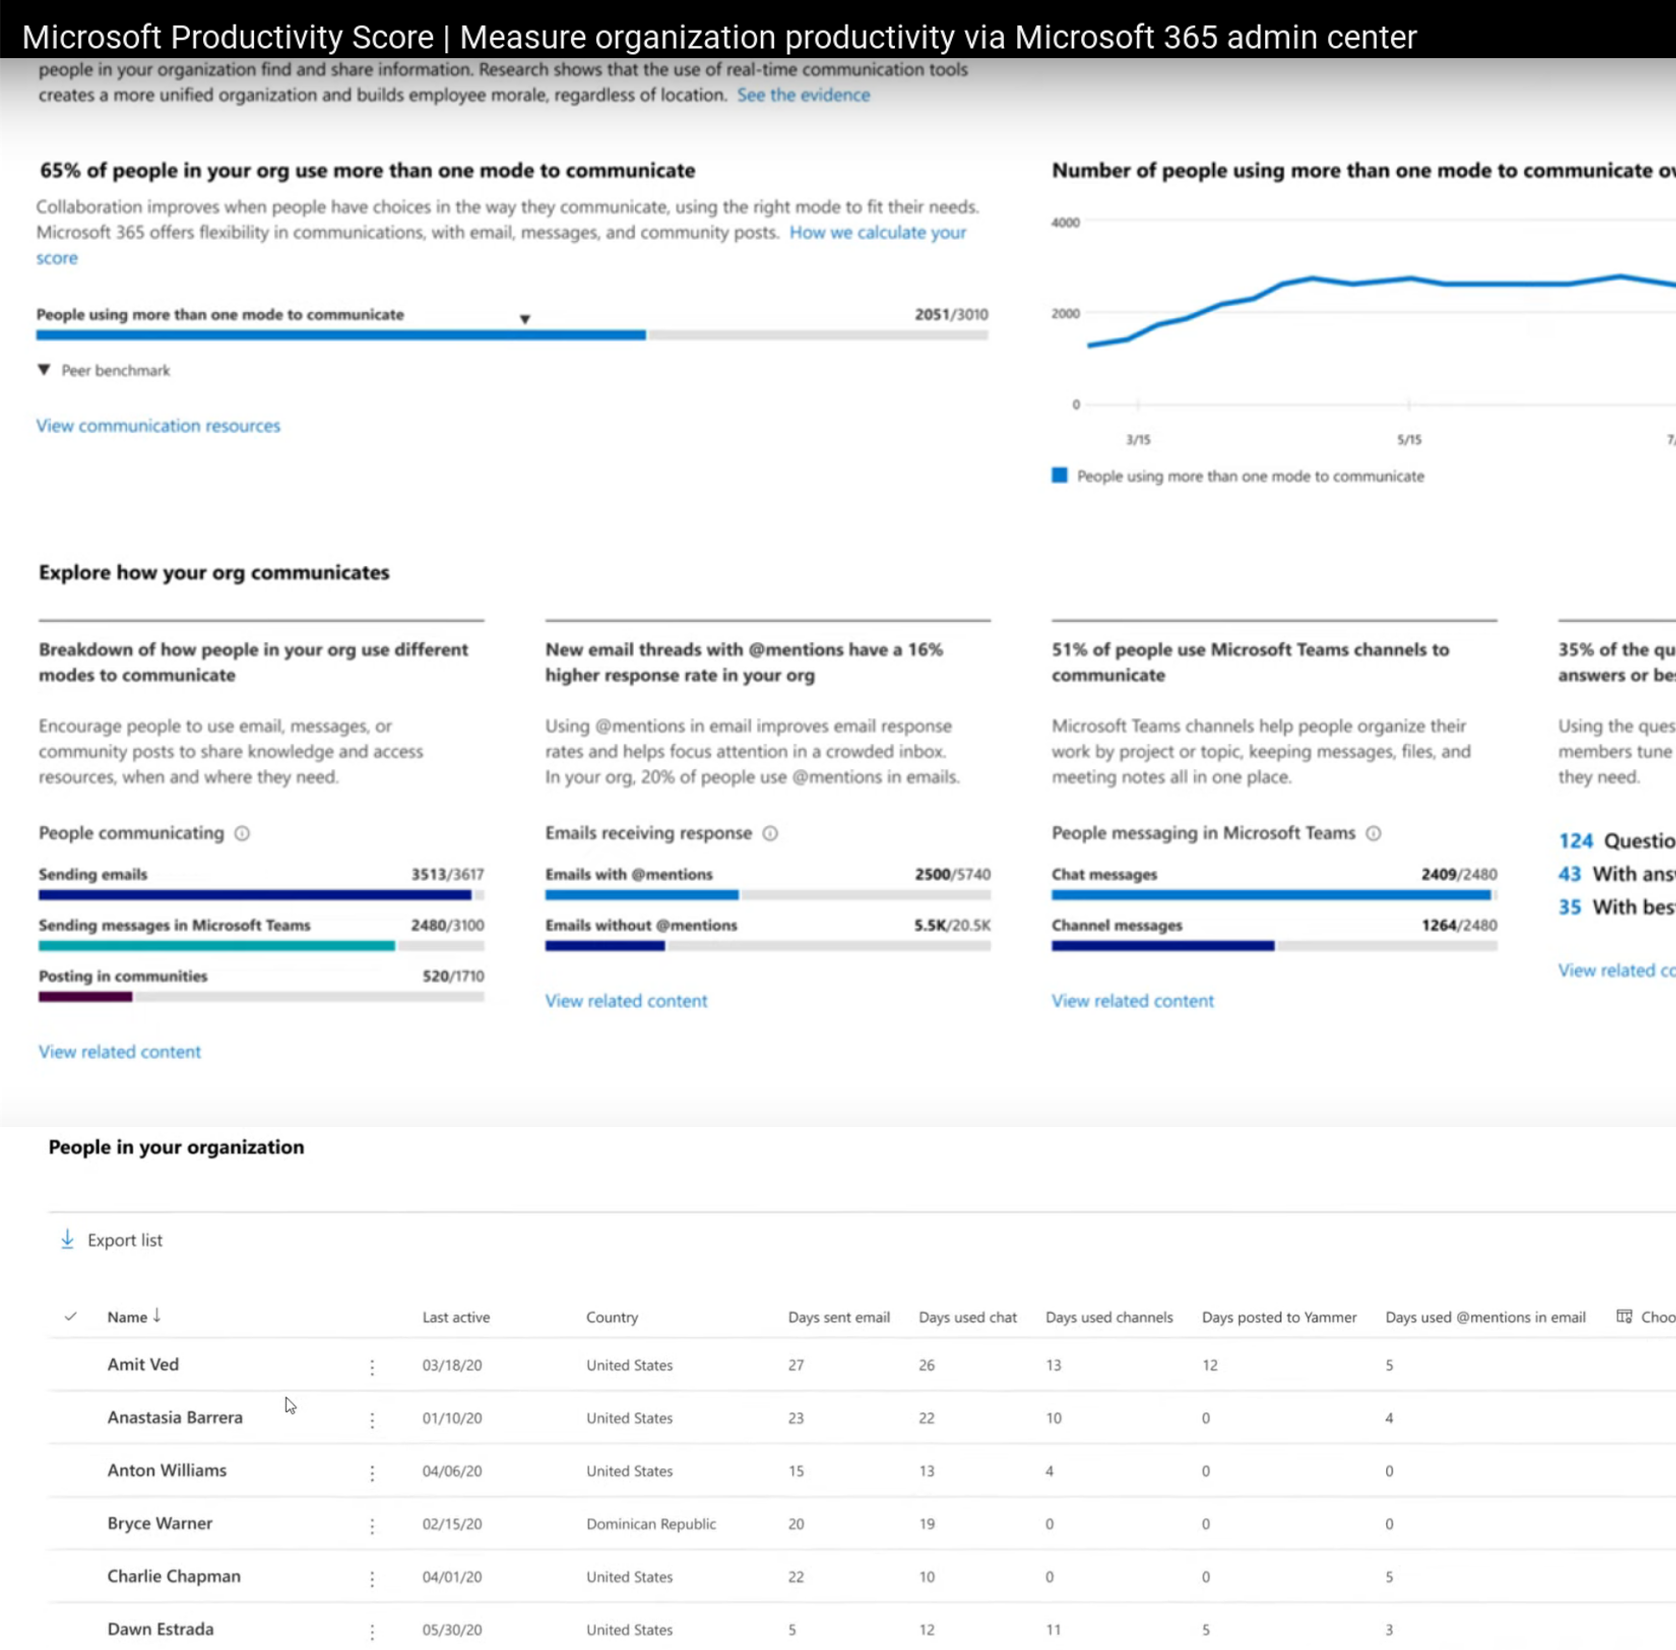Click the People using more than one mode progress bar
The width and height of the screenshot is (1676, 1650).
[512, 335]
